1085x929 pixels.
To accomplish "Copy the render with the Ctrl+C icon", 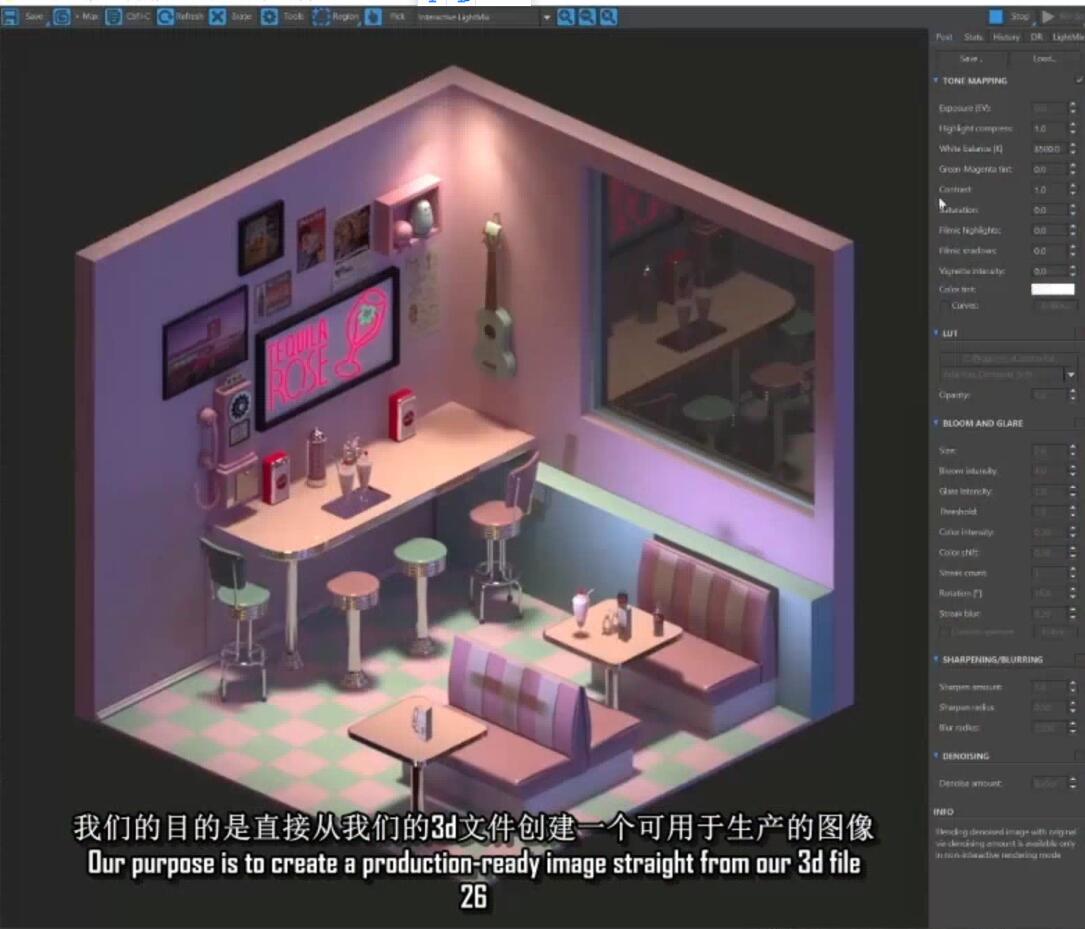I will click(x=114, y=17).
